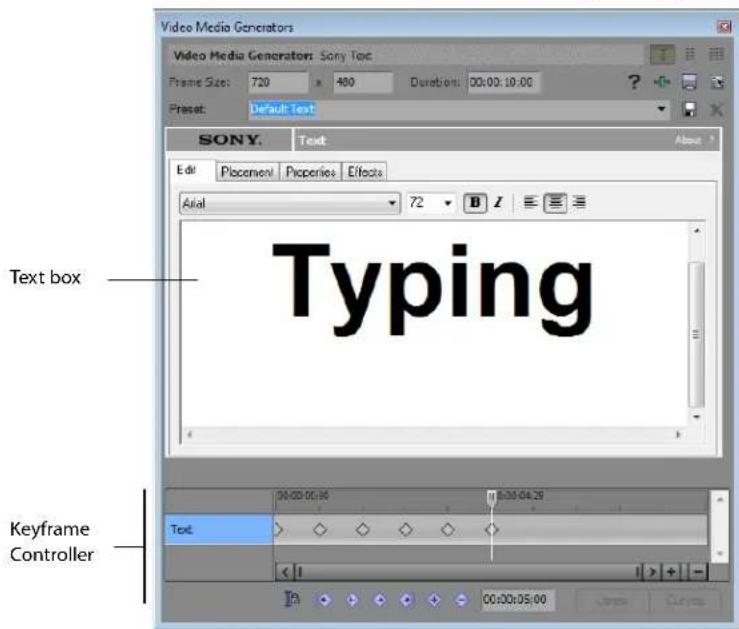The image size is (739, 629).
Task: Click the dimmed Lanes button
Action: pyautogui.click(x=612, y=601)
